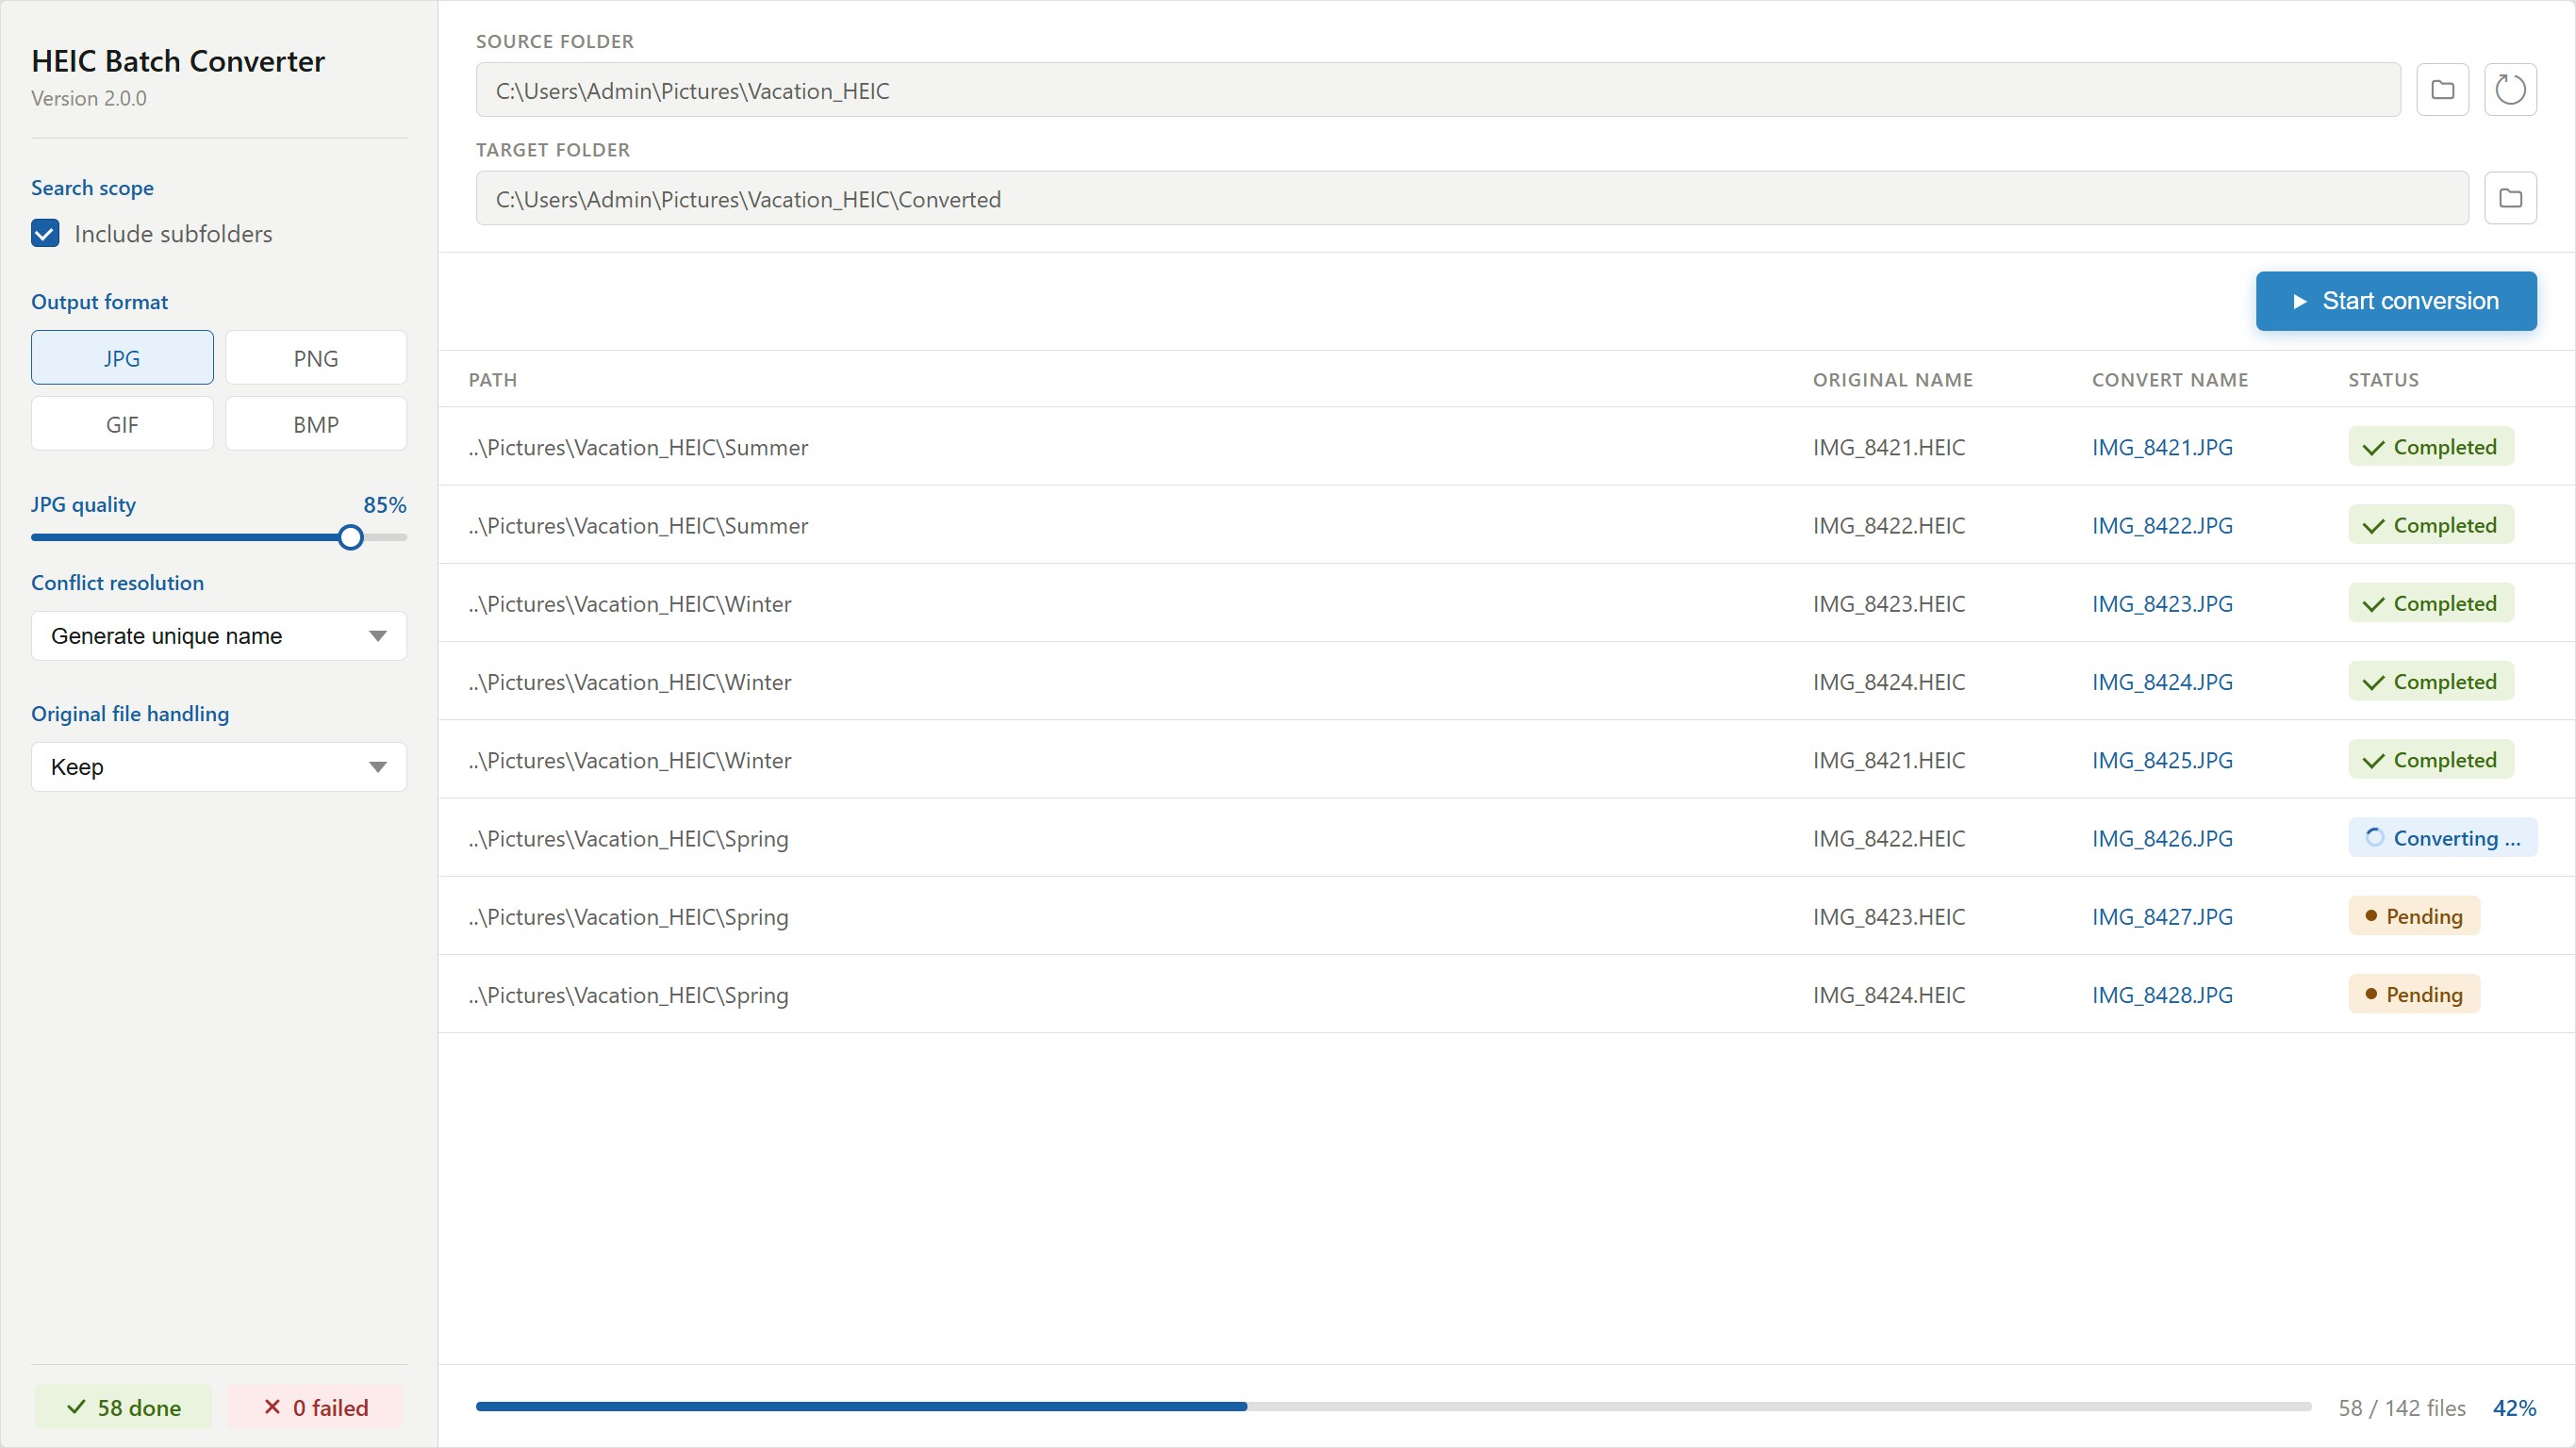The width and height of the screenshot is (2576, 1448).
Task: Open converted file IMG_8422.JPG
Action: (2162, 525)
